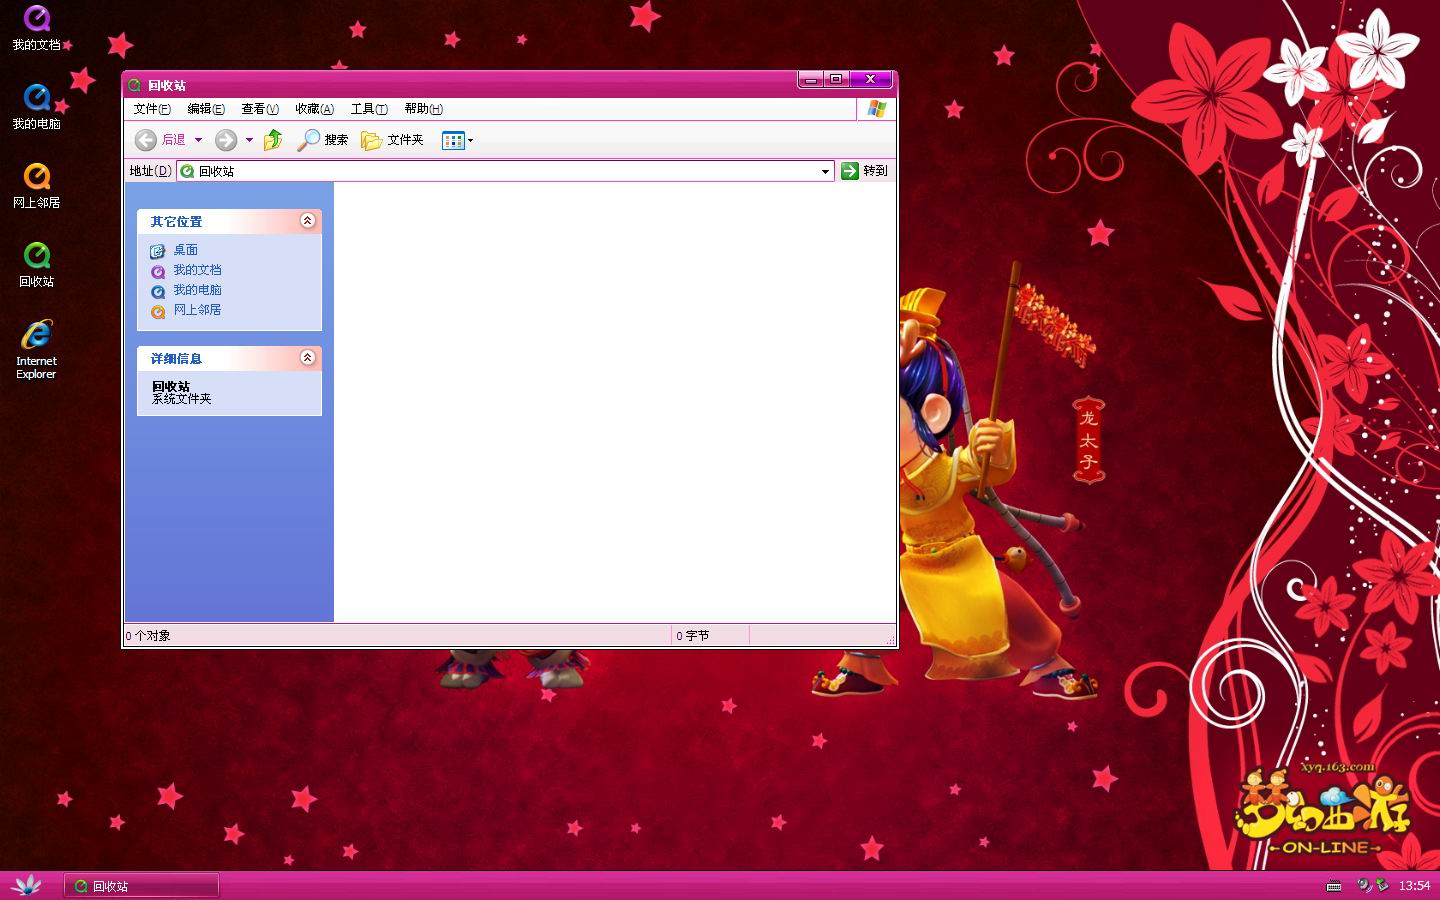The width and height of the screenshot is (1440, 900).
Task: Select the 回收站 desktop icon
Action: [37, 265]
